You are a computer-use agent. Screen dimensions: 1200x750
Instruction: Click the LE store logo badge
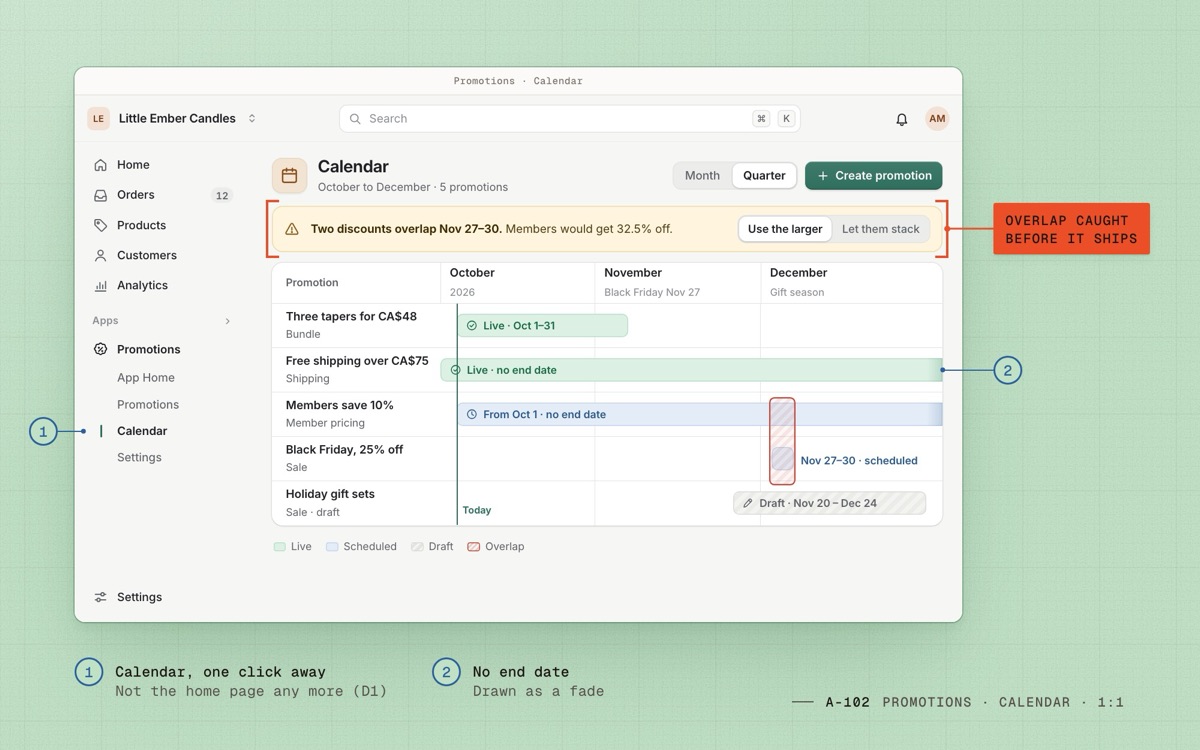tap(98, 119)
